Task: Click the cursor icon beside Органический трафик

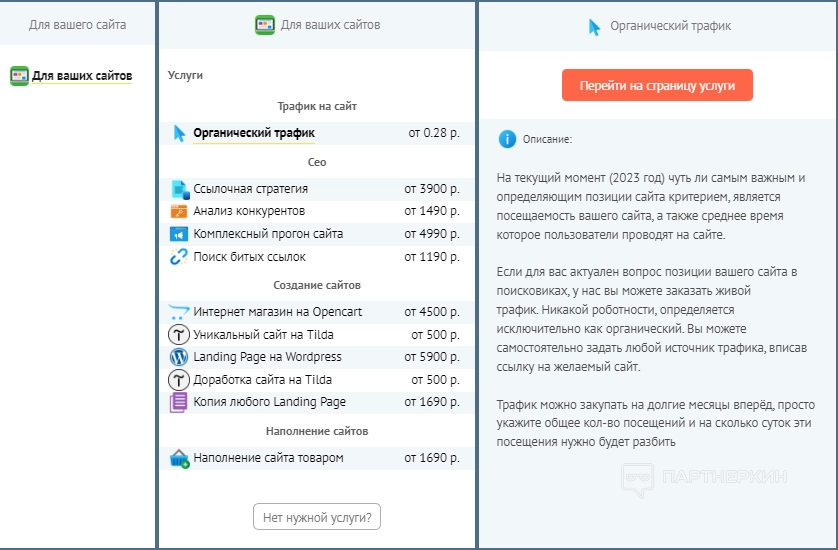Action: pyautogui.click(x=179, y=133)
